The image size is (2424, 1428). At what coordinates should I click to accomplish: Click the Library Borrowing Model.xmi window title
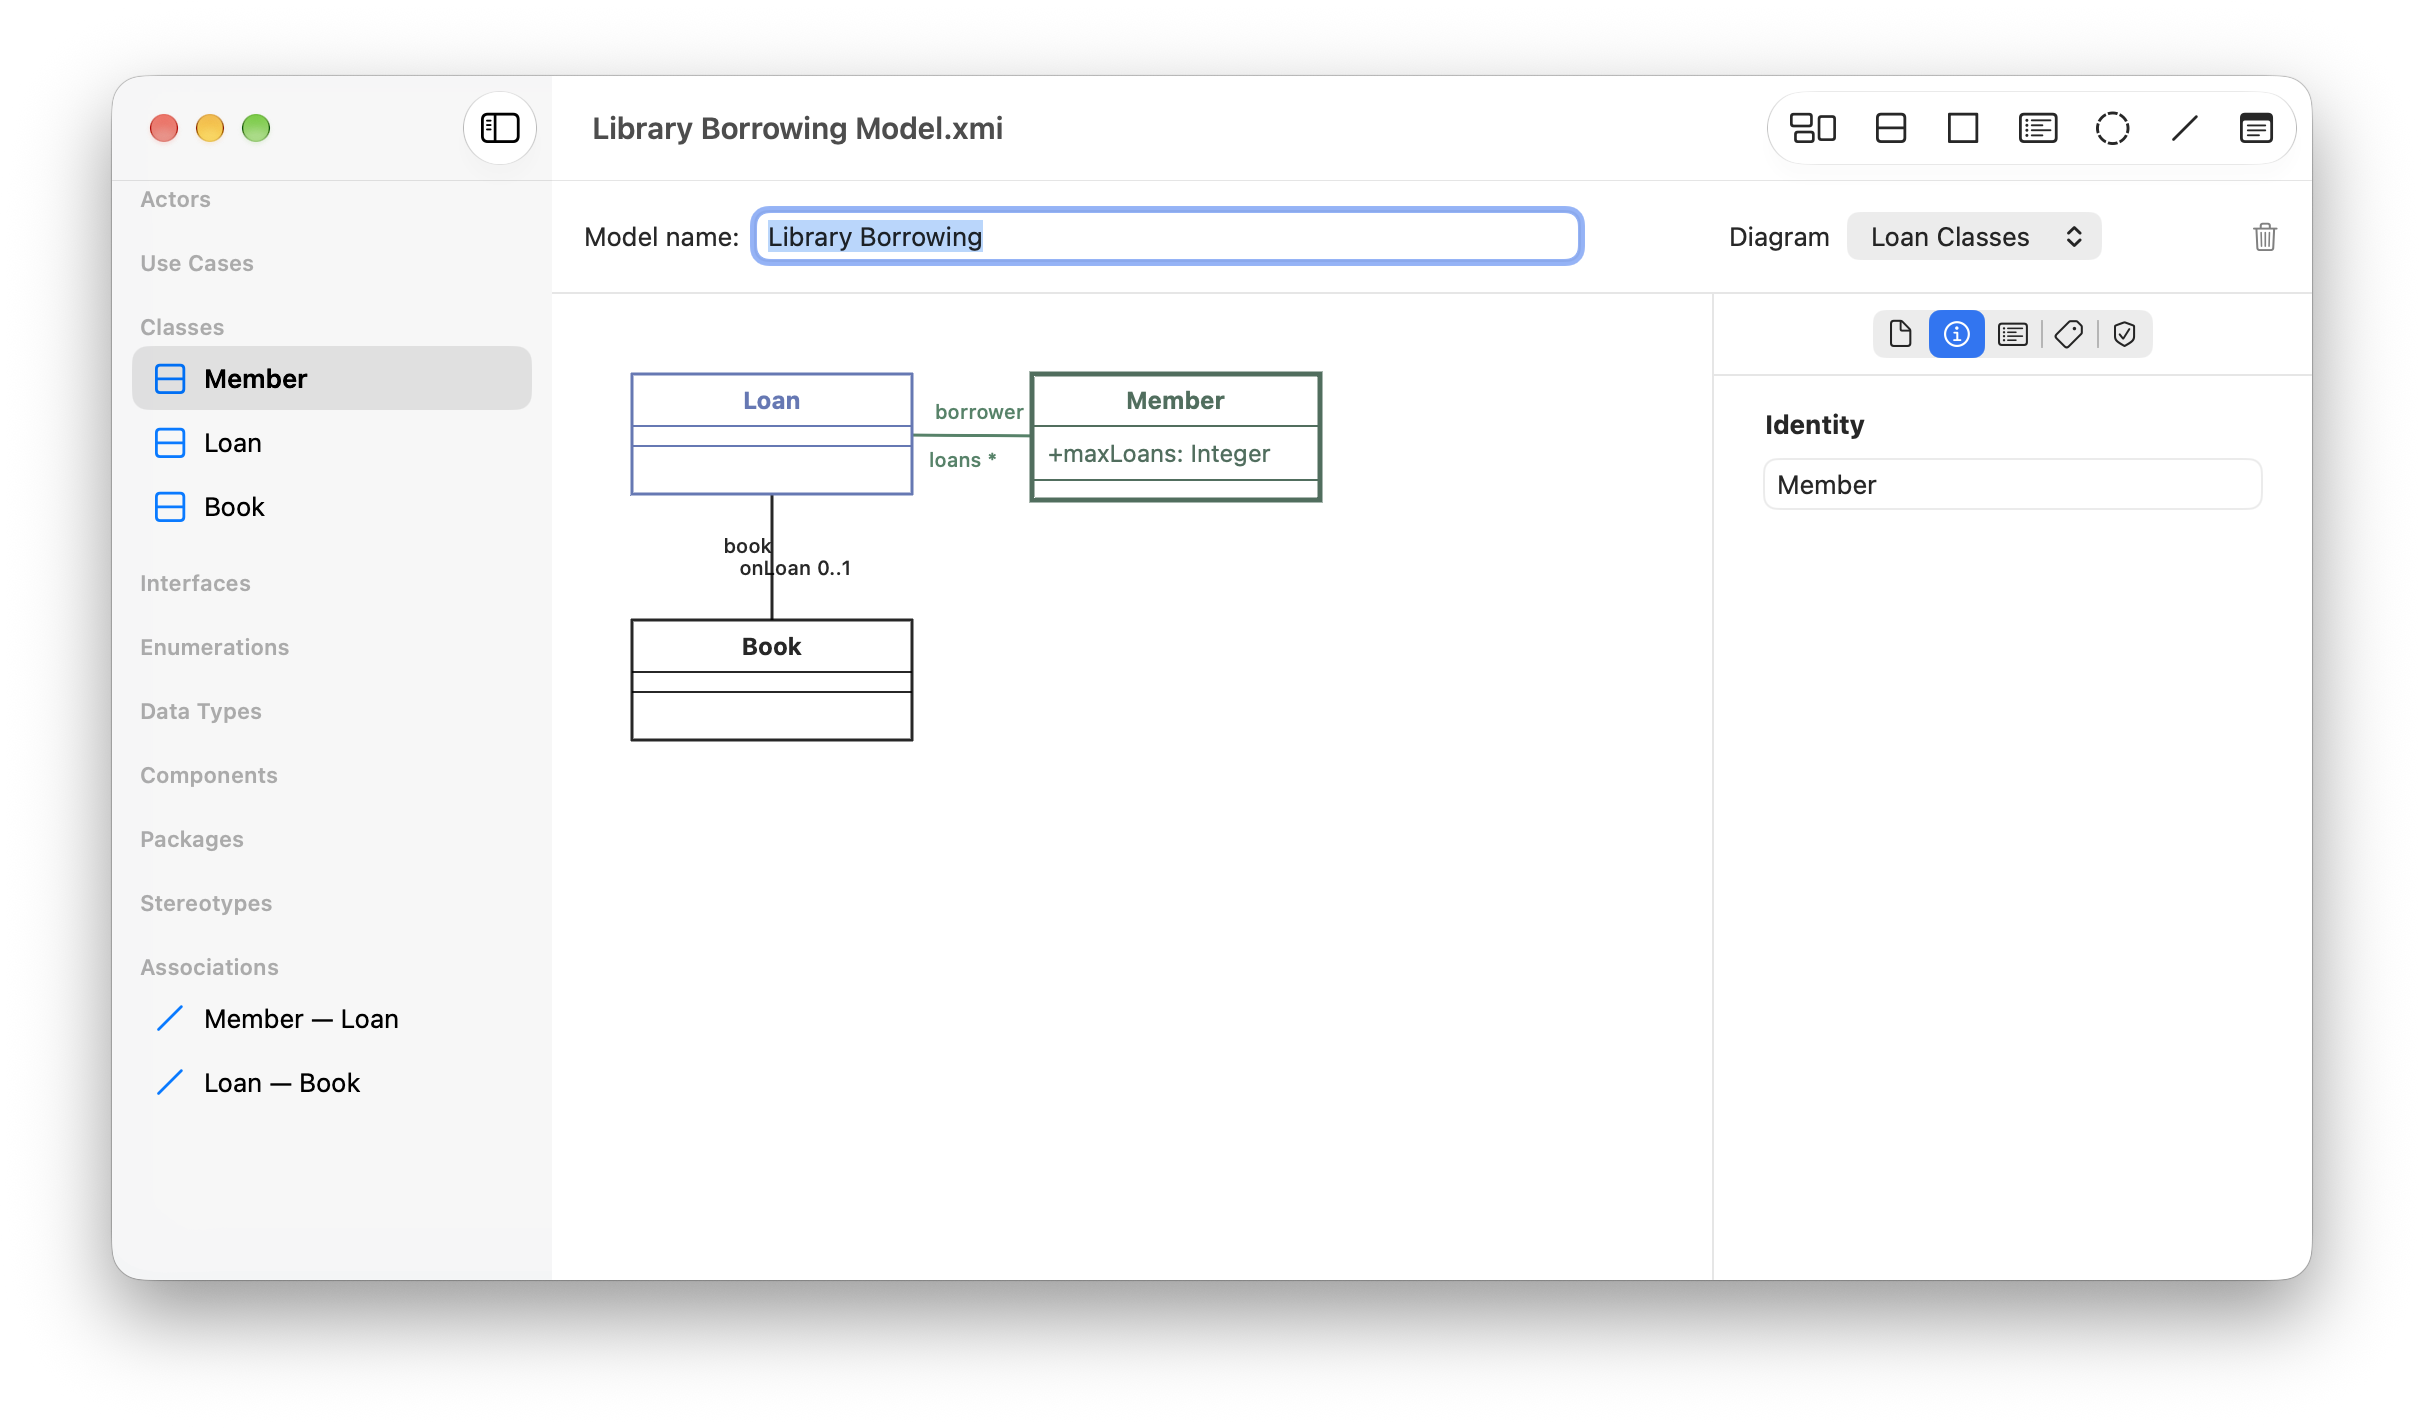797,129
